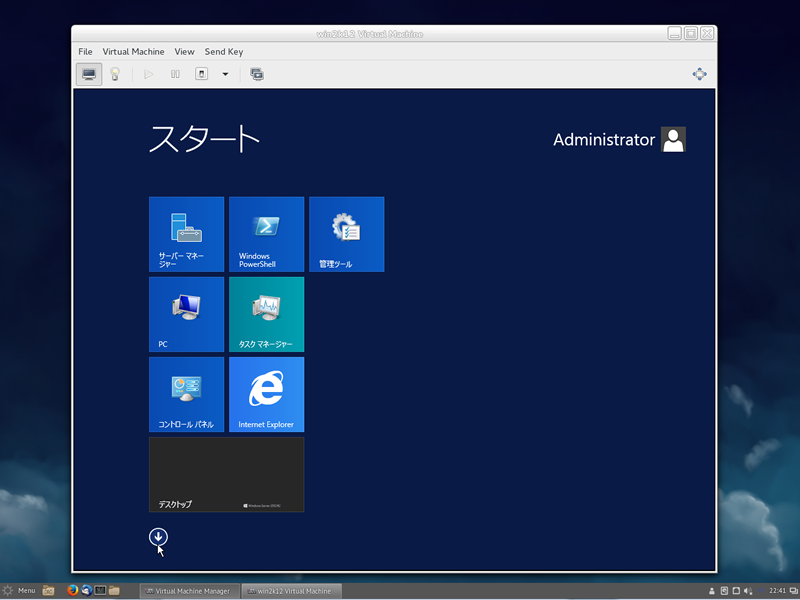Image resolution: width=800 pixels, height=600 pixels.
Task: Maximize the win2k12 Virtual Machine window
Action: [x=691, y=34]
